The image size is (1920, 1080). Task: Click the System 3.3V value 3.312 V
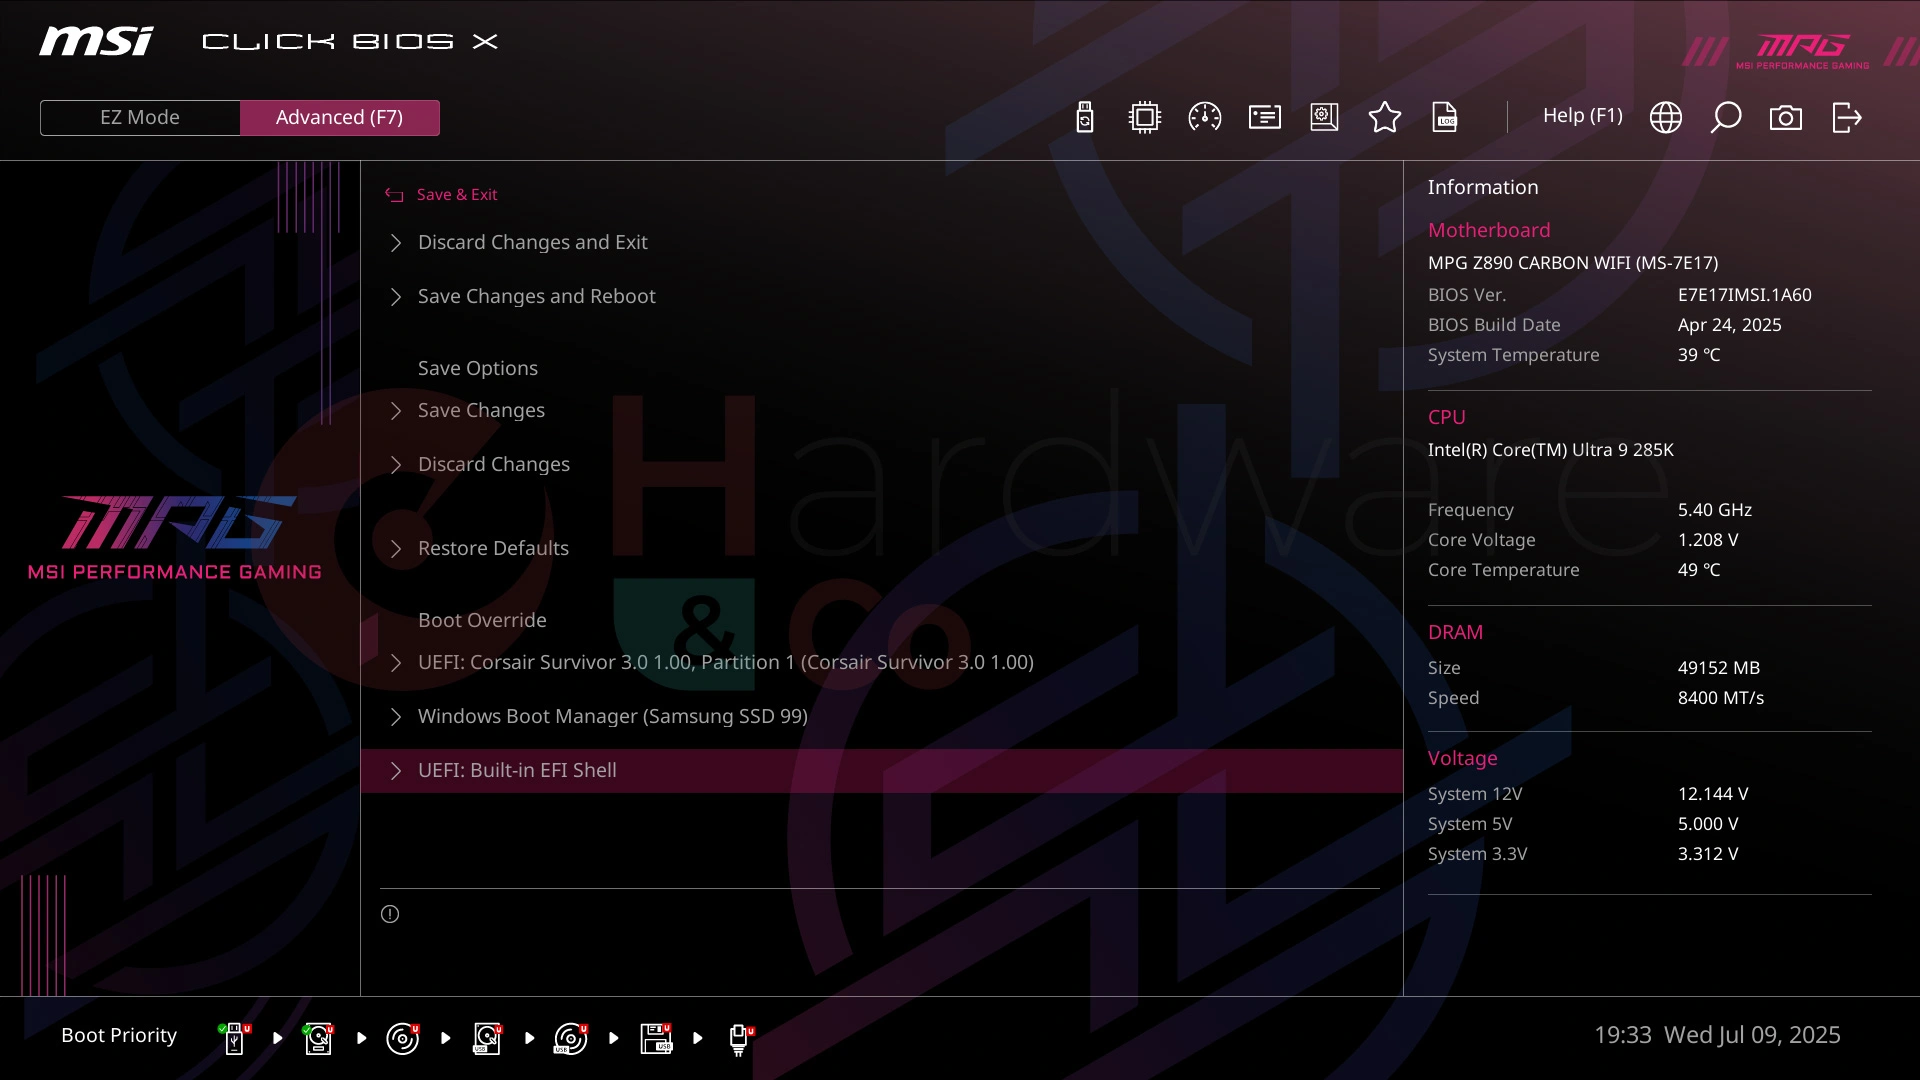click(1707, 854)
